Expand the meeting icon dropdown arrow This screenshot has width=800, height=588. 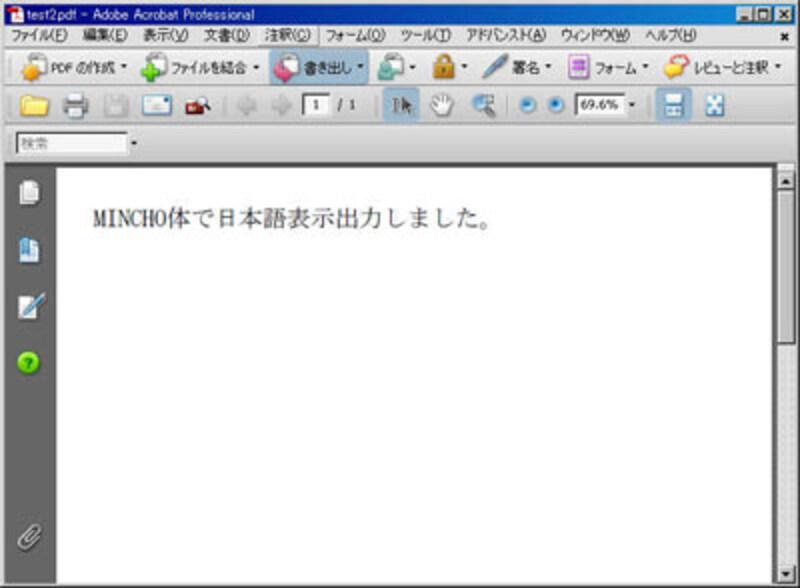point(412,67)
